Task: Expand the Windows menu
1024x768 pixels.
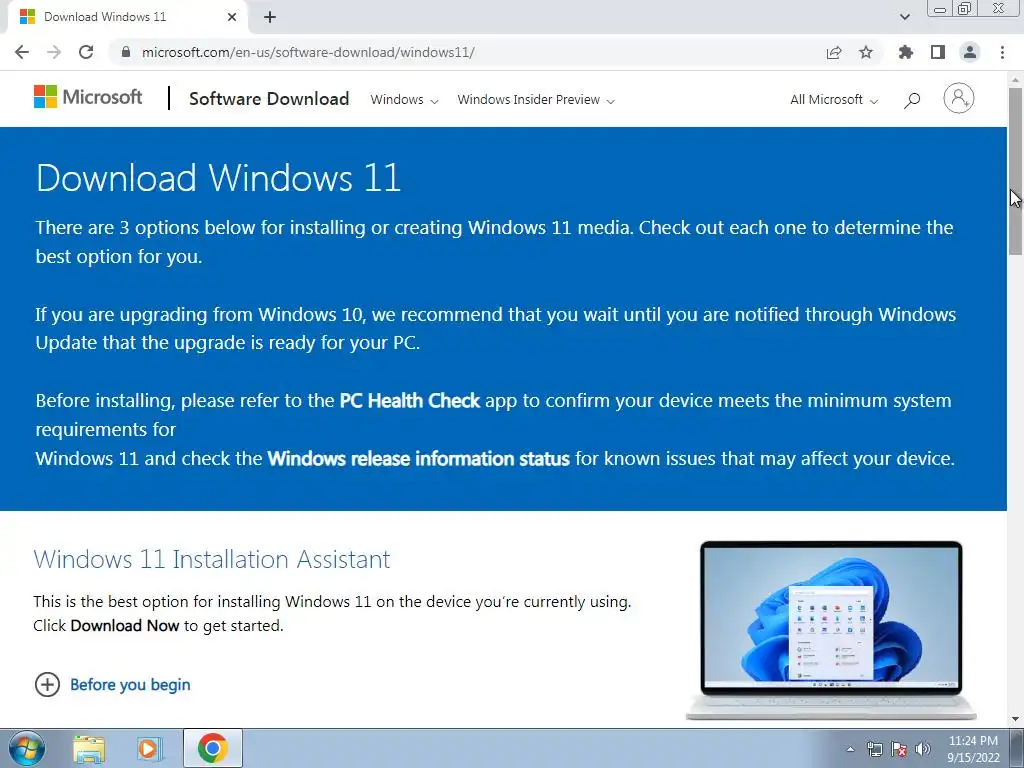Action: (x=404, y=100)
